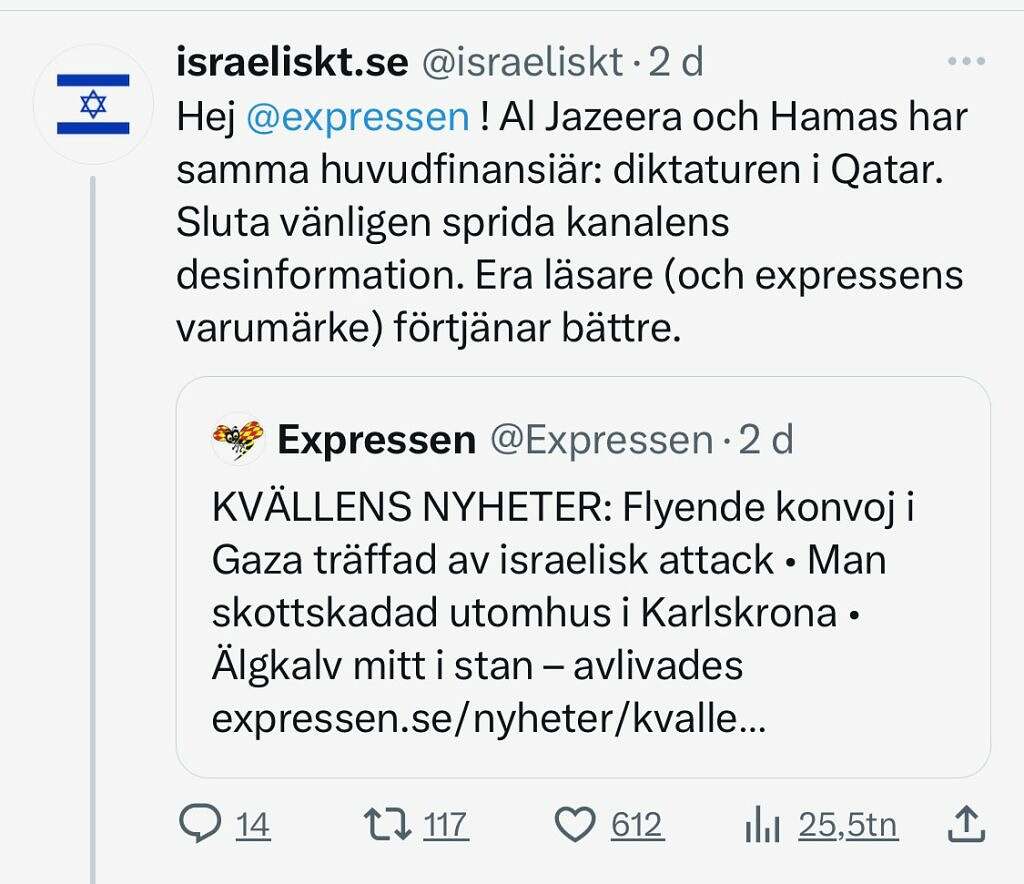Open Expressen wasp logo avatar
The image size is (1024, 884).
point(238,438)
